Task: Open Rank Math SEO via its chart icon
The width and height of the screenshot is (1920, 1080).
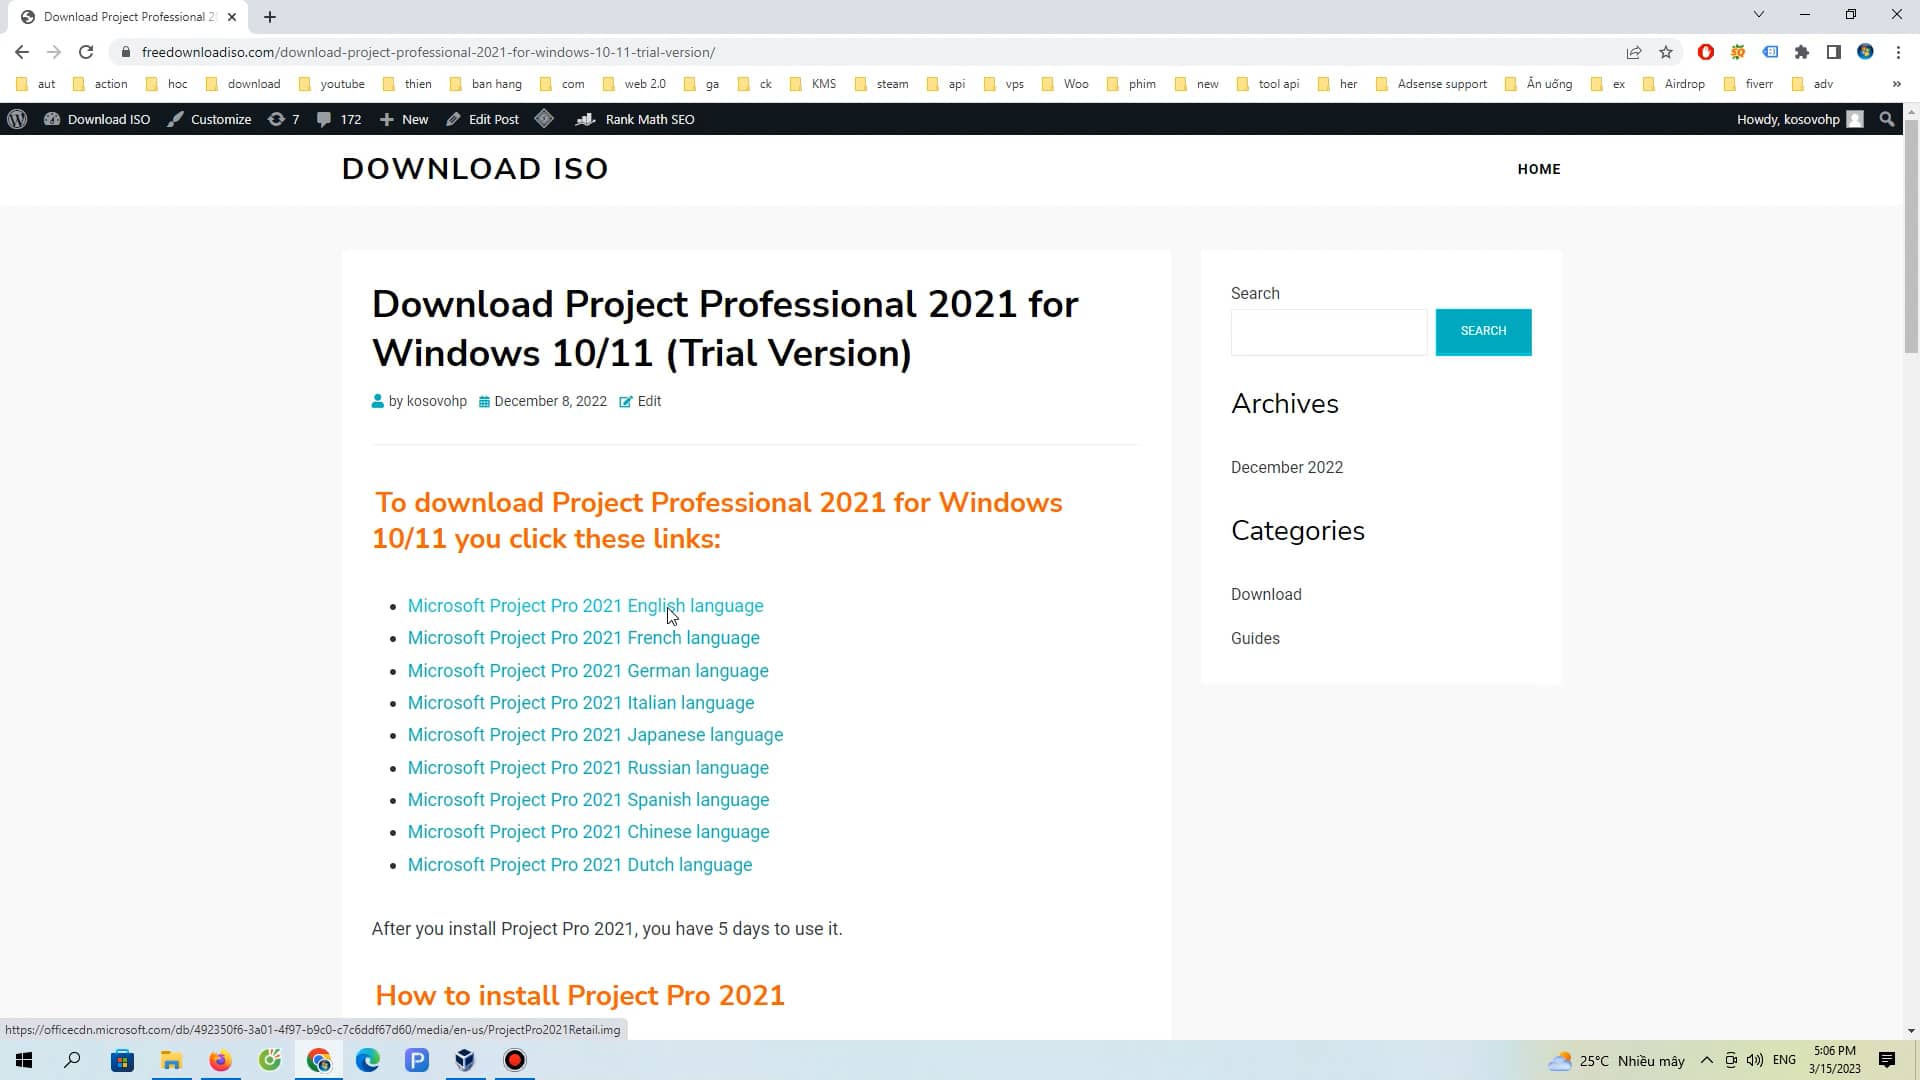Action: coord(585,119)
